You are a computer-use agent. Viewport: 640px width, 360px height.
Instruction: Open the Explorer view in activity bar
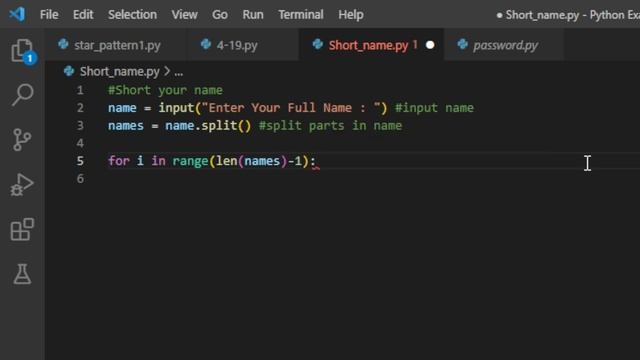[22, 51]
